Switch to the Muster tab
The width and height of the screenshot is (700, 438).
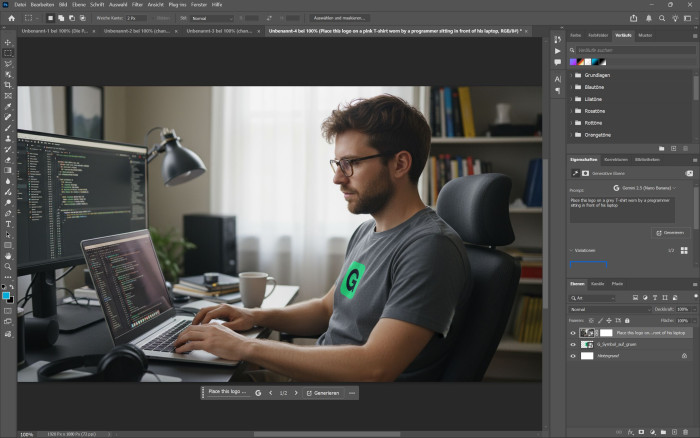pyautogui.click(x=645, y=35)
